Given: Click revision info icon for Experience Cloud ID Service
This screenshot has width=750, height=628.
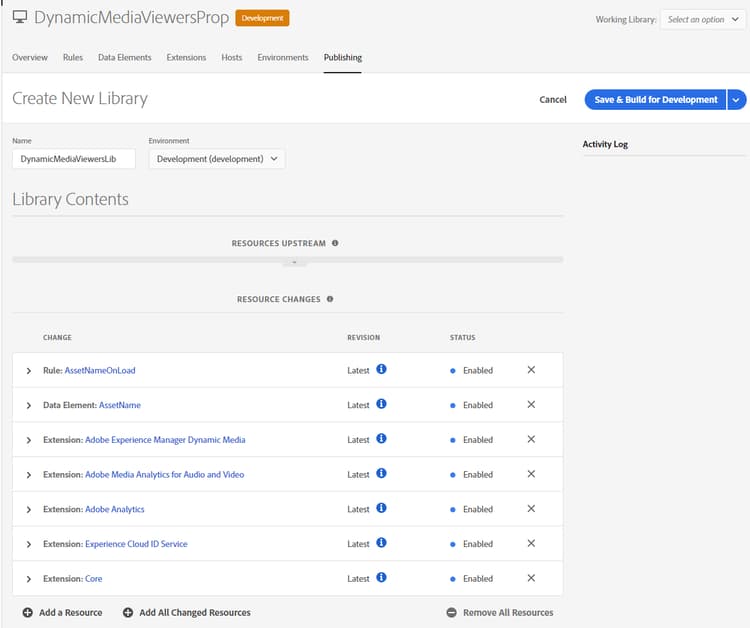Looking at the screenshot, I should tap(381, 543).
